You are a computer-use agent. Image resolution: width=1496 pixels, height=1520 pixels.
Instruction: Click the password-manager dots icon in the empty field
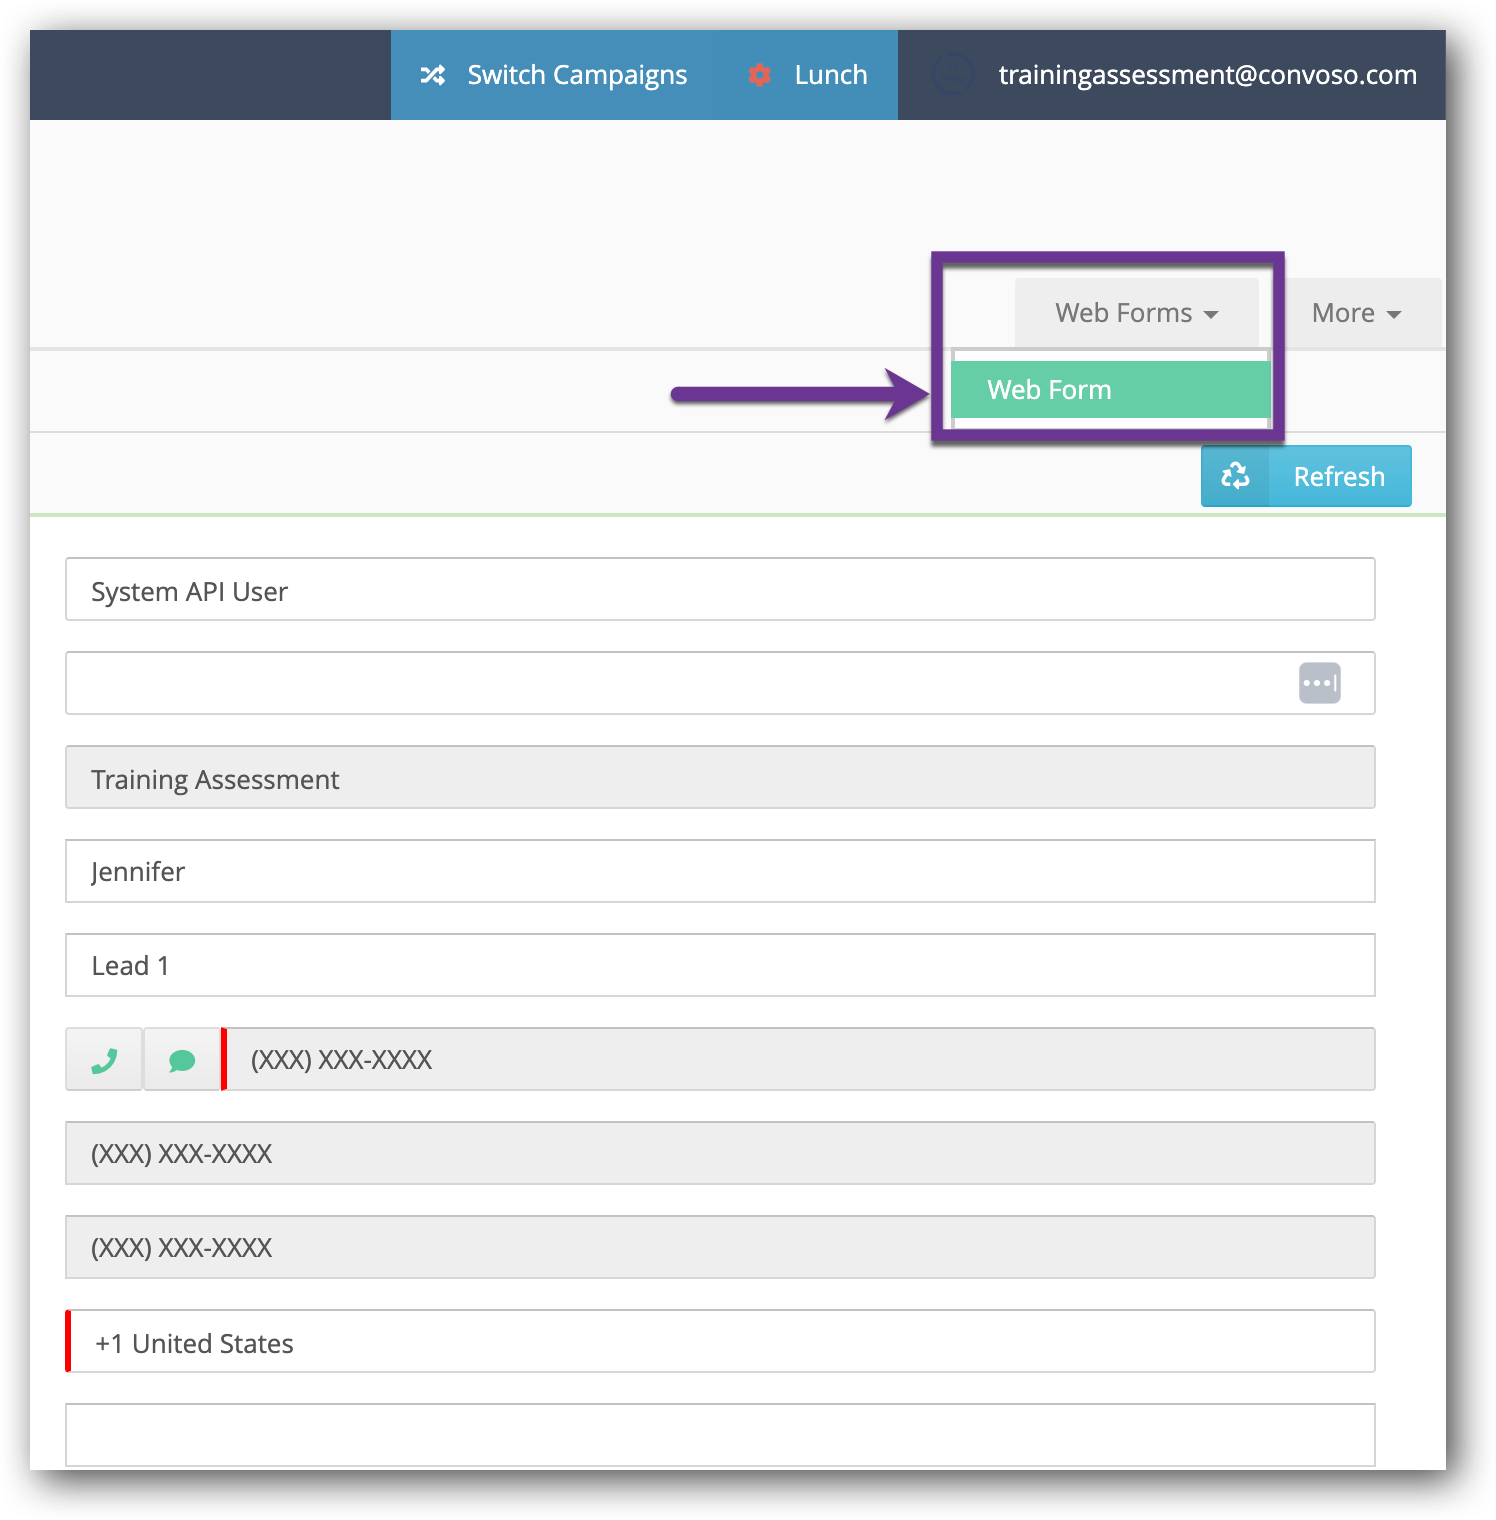coord(1320,683)
